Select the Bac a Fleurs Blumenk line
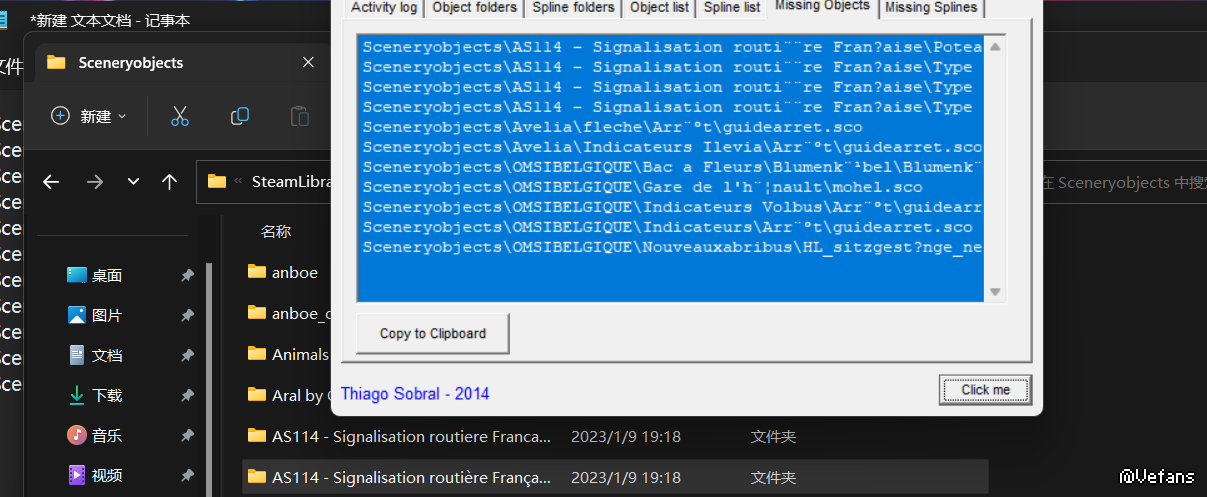This screenshot has height=497, width=1207. click(x=672, y=167)
